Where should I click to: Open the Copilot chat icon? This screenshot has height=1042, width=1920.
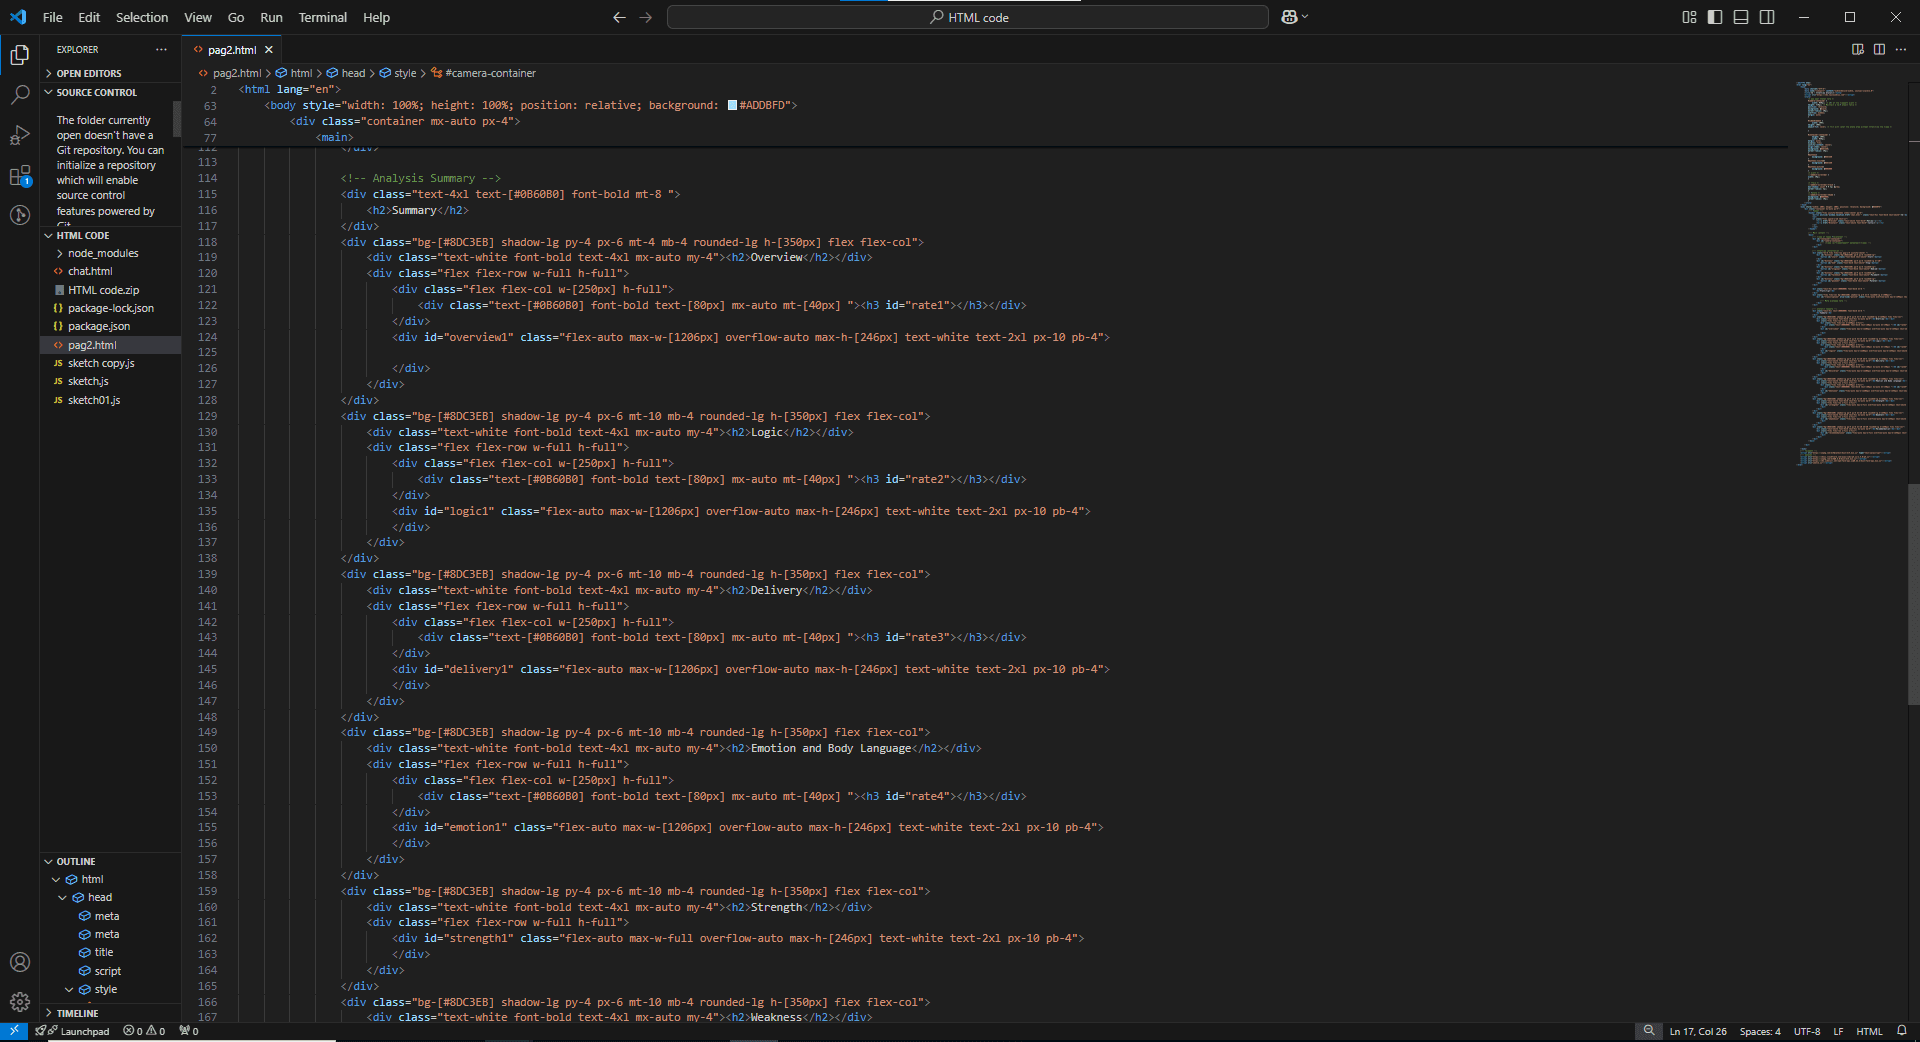pos(1289,17)
